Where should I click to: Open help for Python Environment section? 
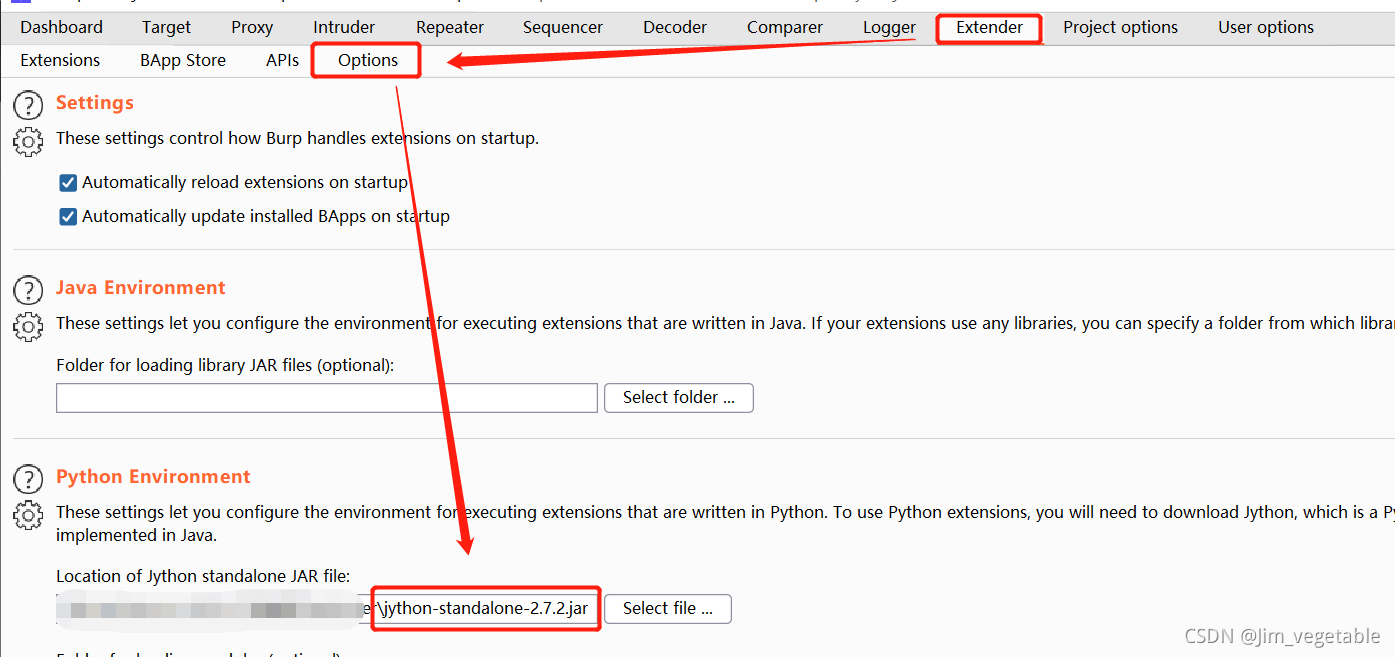click(x=28, y=478)
